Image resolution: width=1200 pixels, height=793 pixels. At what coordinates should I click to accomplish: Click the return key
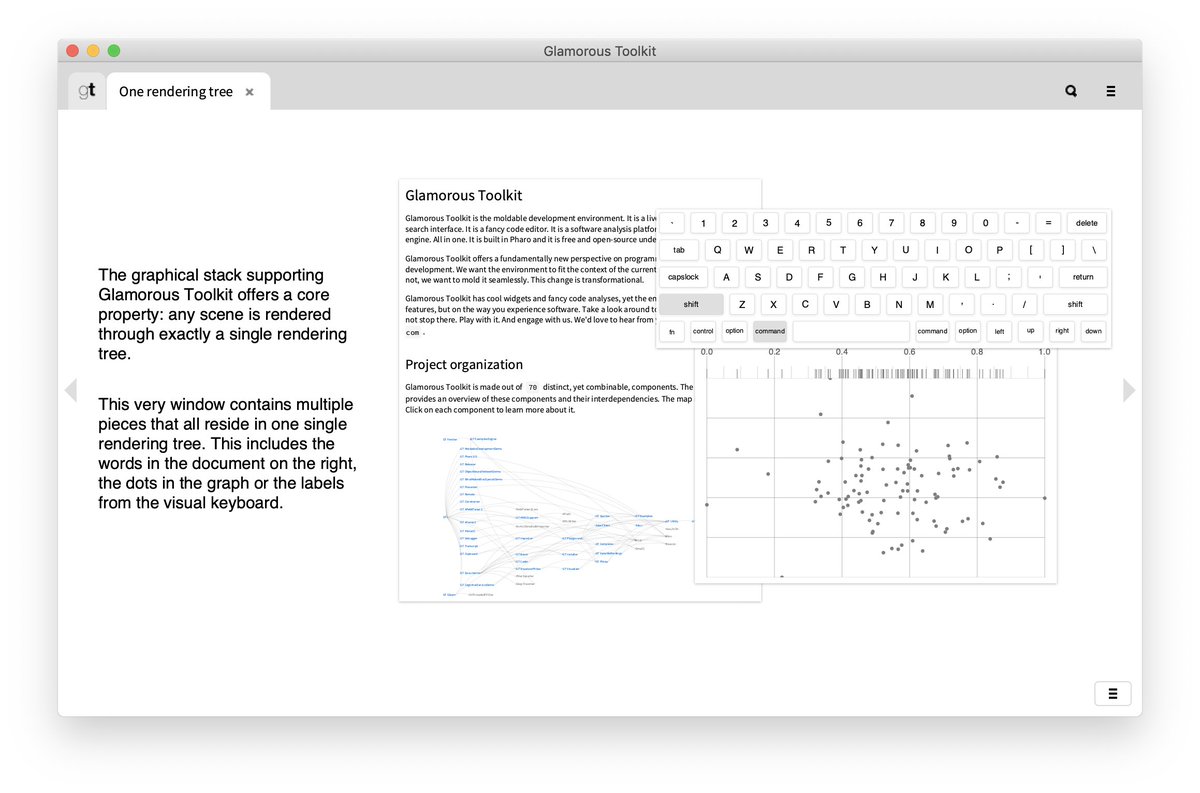(1083, 277)
